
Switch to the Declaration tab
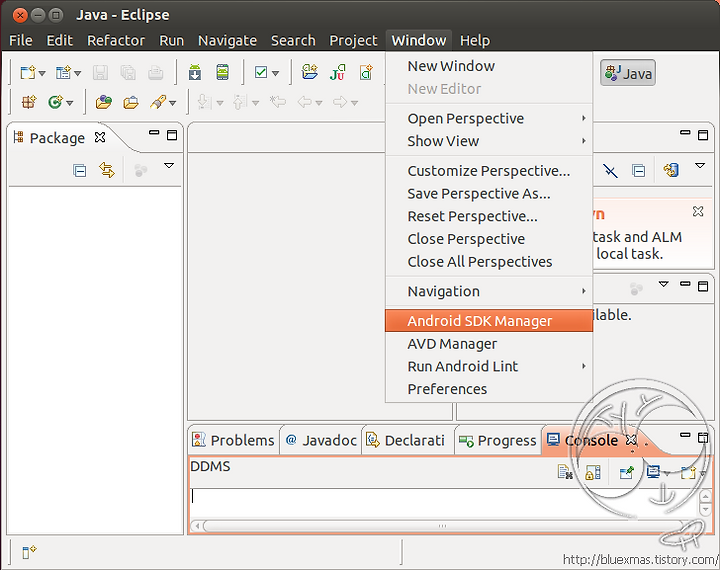click(x=405, y=440)
